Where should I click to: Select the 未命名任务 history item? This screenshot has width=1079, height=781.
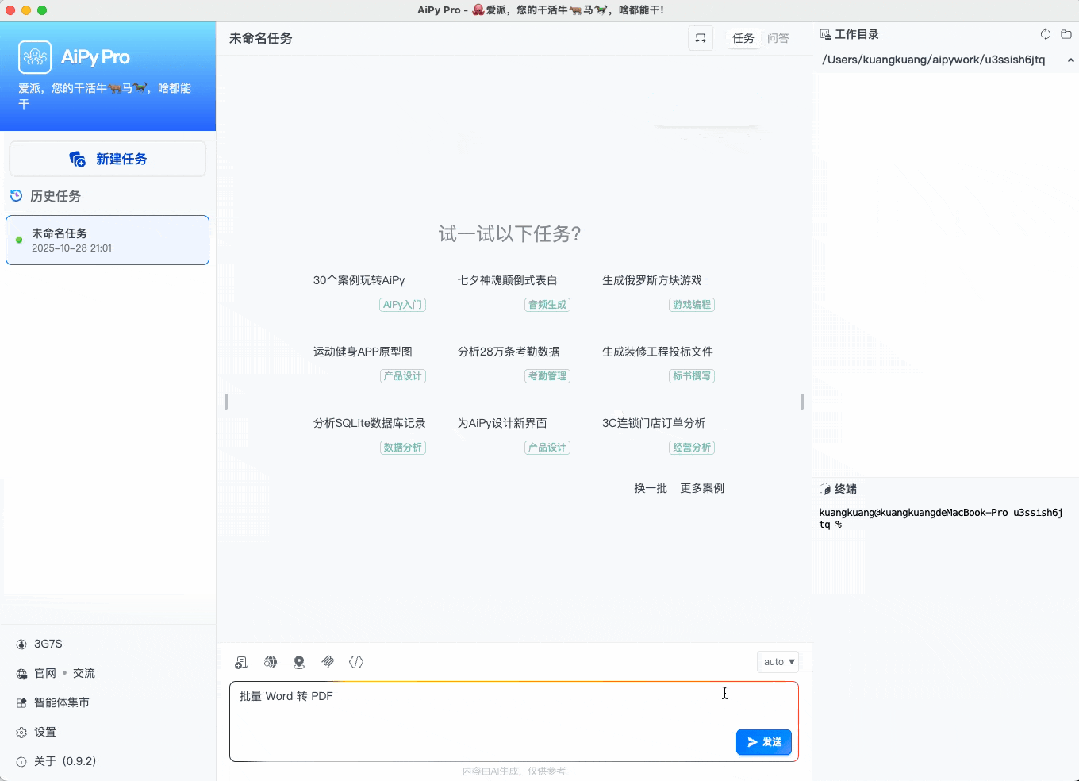108,240
